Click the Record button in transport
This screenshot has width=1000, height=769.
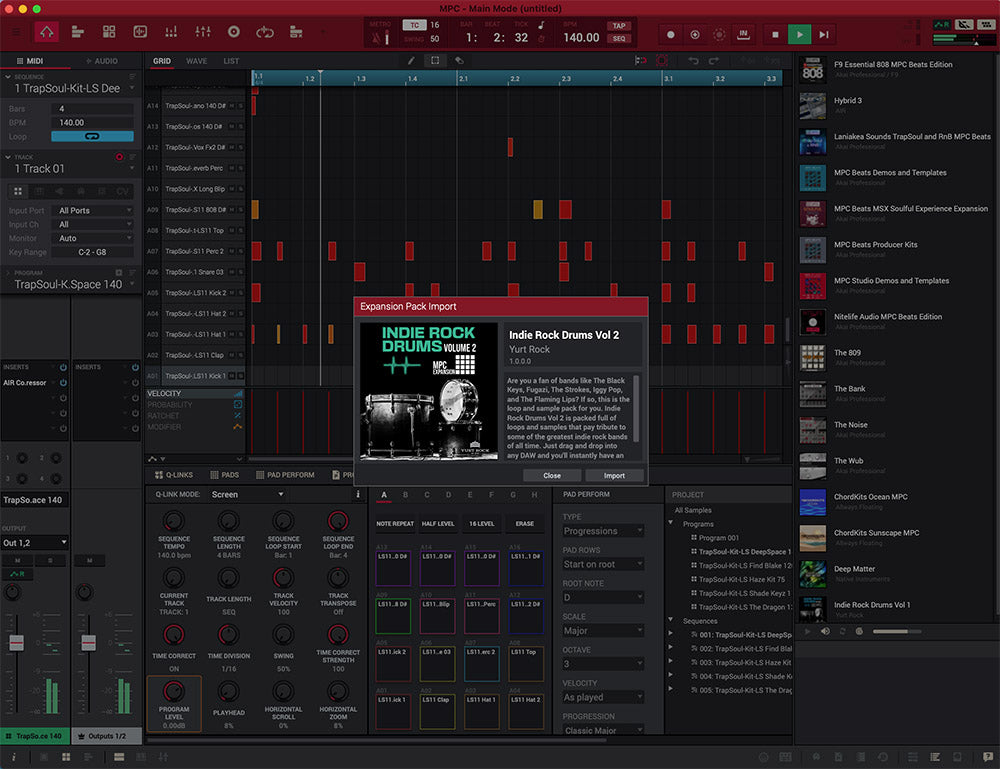tap(670, 34)
